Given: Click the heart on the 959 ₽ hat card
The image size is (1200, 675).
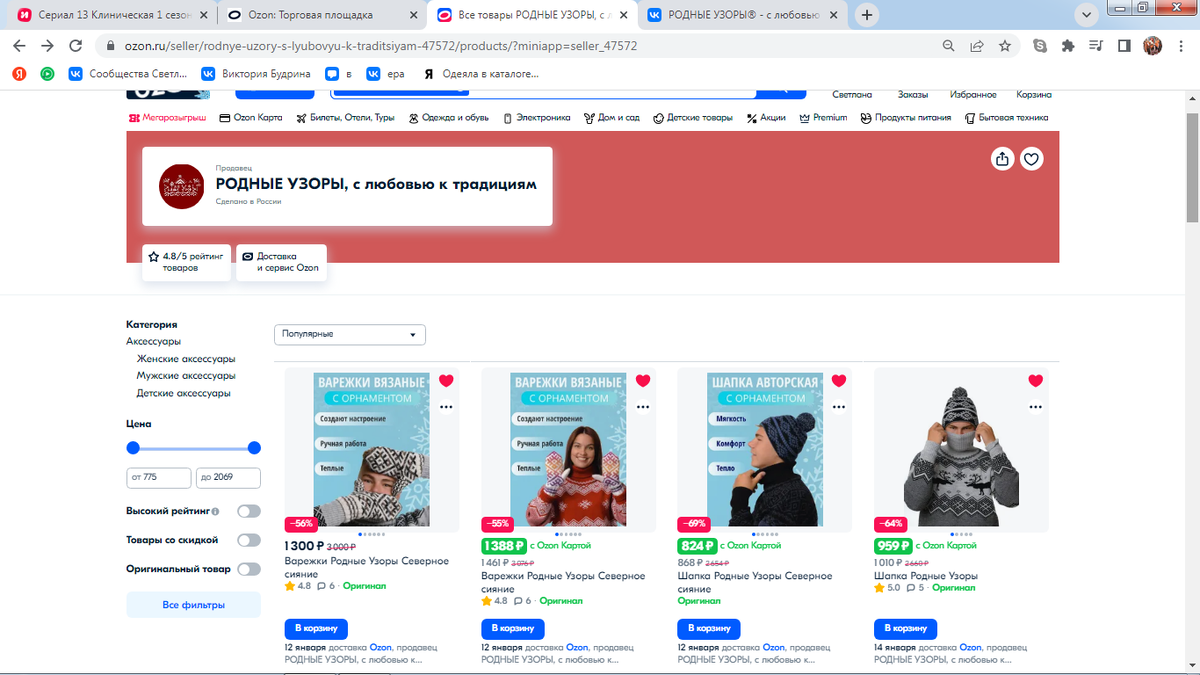Looking at the screenshot, I should (1035, 381).
